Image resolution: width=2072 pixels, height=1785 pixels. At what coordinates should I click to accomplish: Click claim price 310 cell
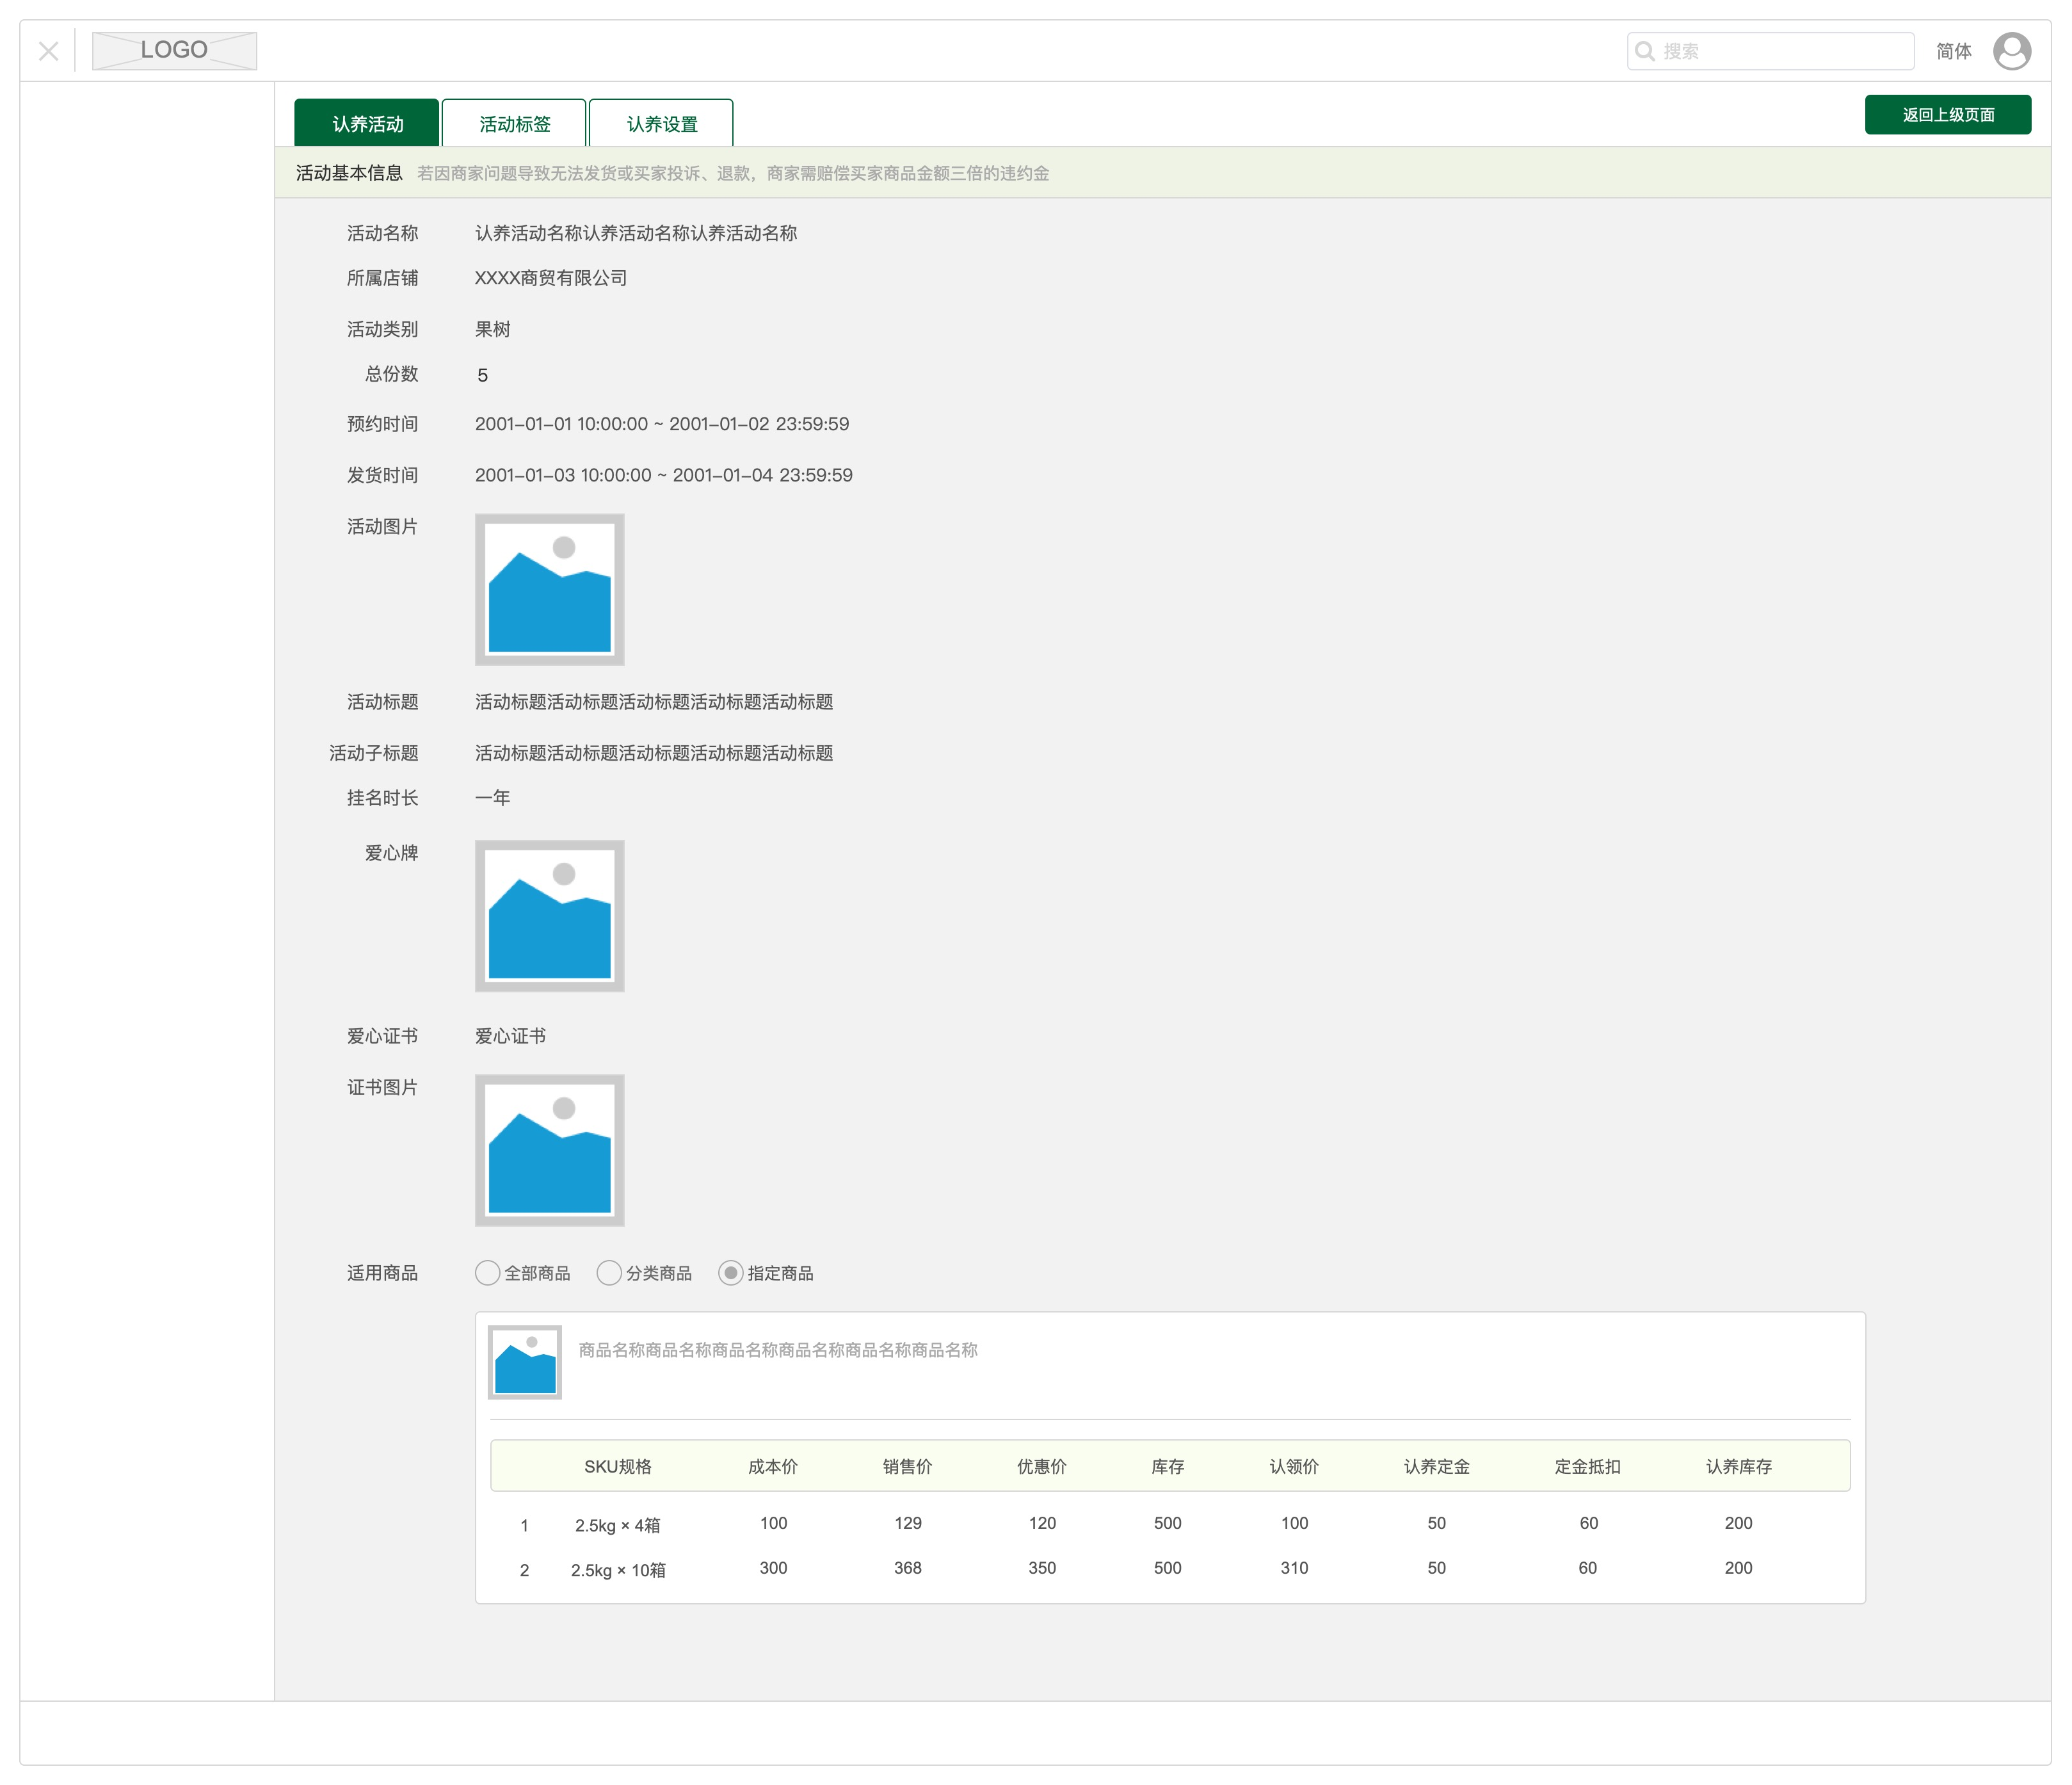click(x=1294, y=1568)
